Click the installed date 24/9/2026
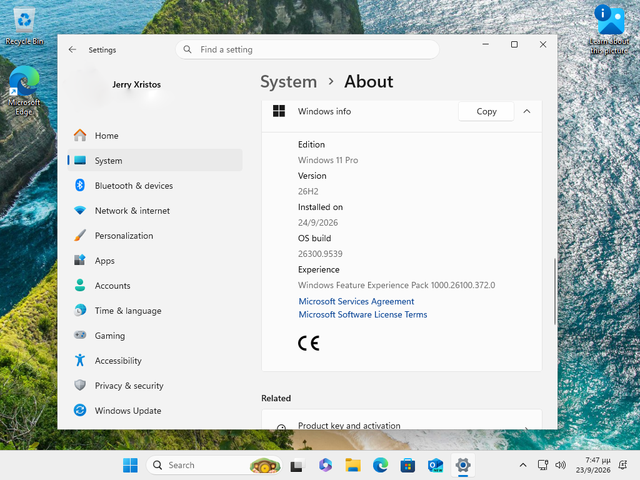This screenshot has height=480, width=640. click(318, 222)
